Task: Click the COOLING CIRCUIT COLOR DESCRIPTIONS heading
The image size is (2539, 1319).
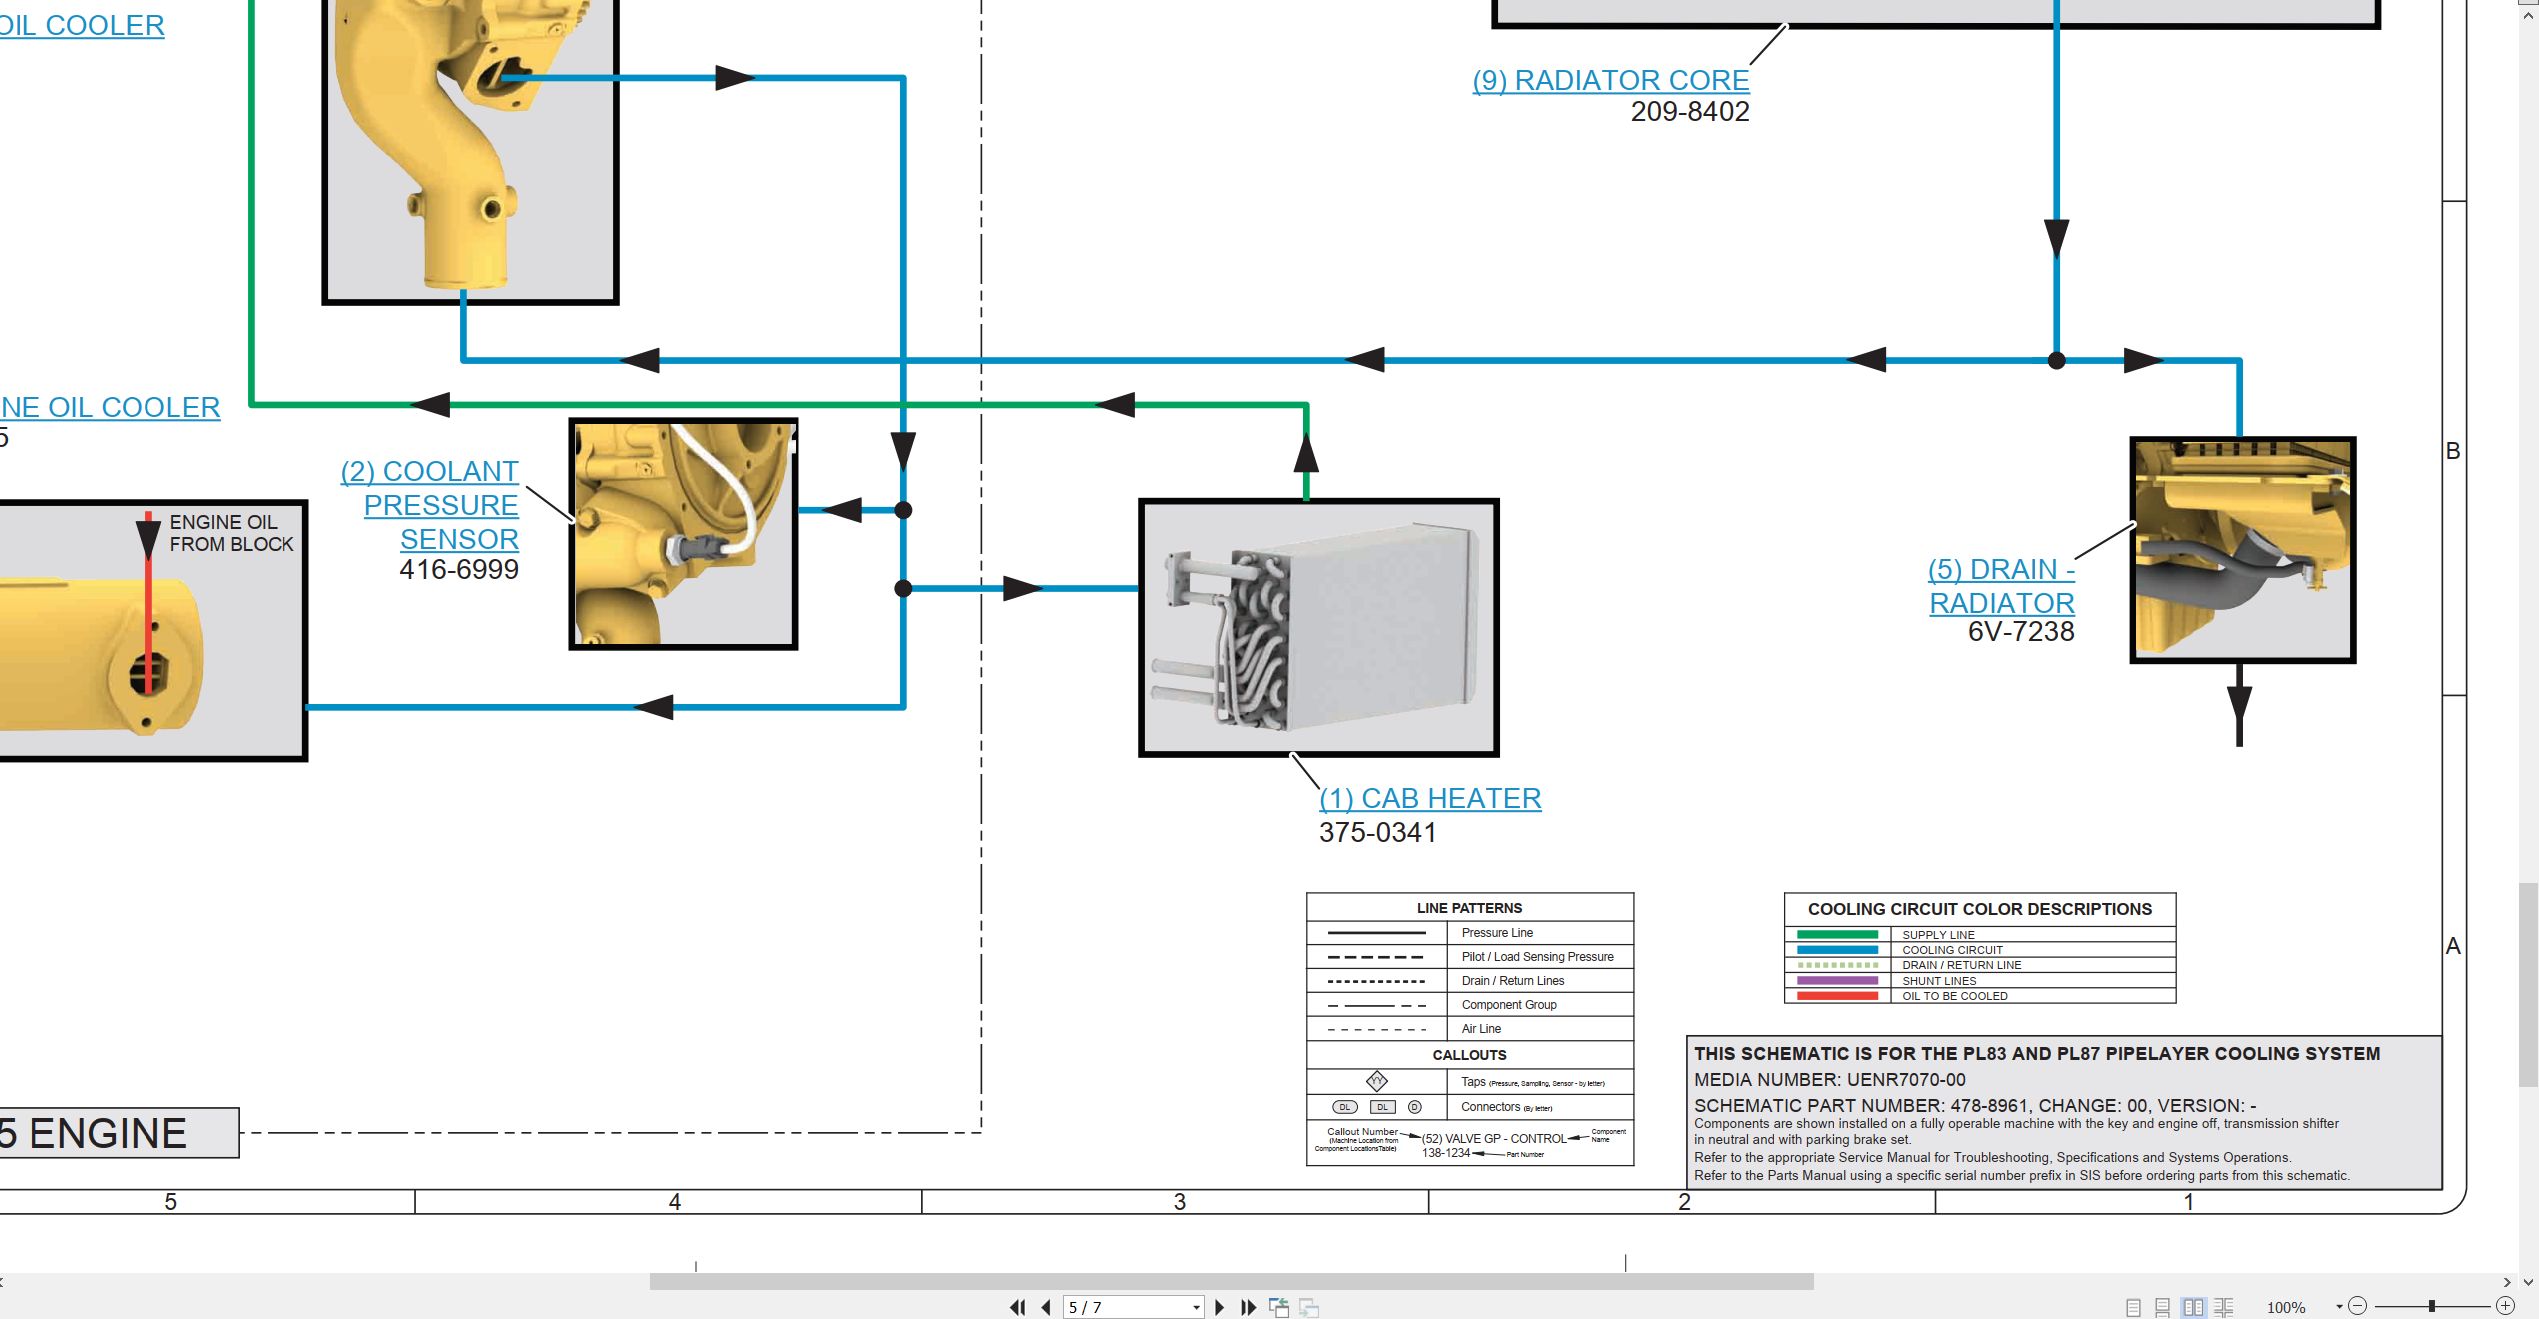Action: tap(1979, 909)
